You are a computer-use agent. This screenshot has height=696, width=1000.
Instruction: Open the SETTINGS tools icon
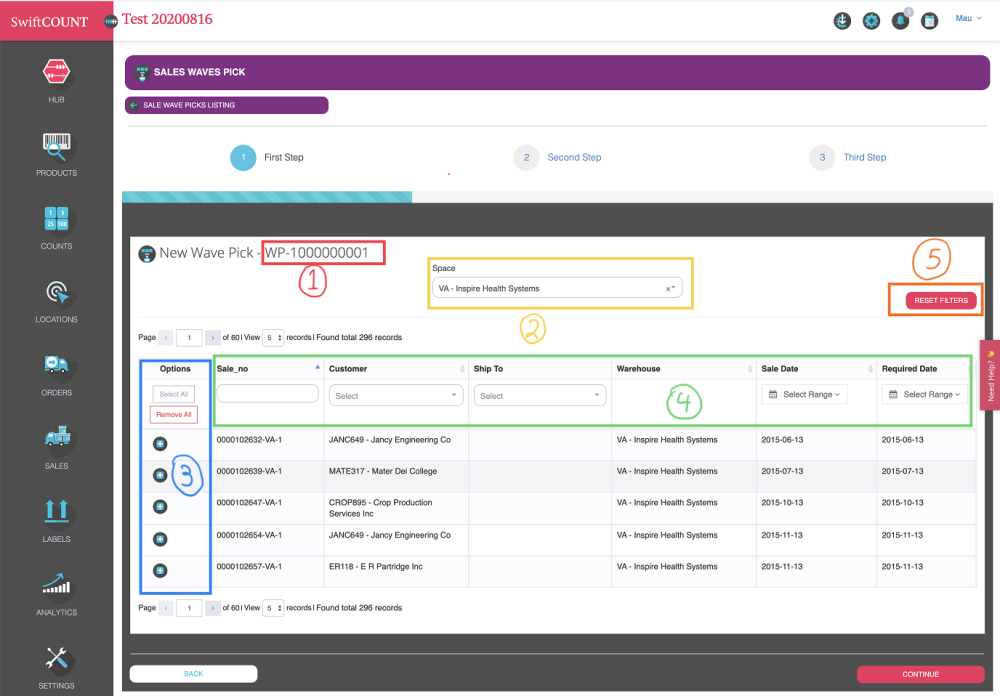pyautogui.click(x=56, y=658)
